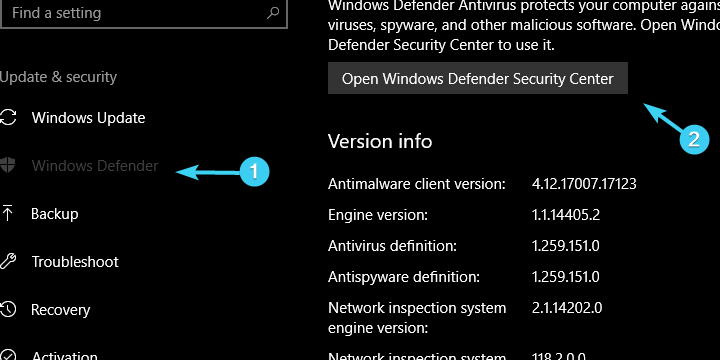This screenshot has height=360, width=720.
Task: Click the search magnifier icon
Action: tap(273, 13)
